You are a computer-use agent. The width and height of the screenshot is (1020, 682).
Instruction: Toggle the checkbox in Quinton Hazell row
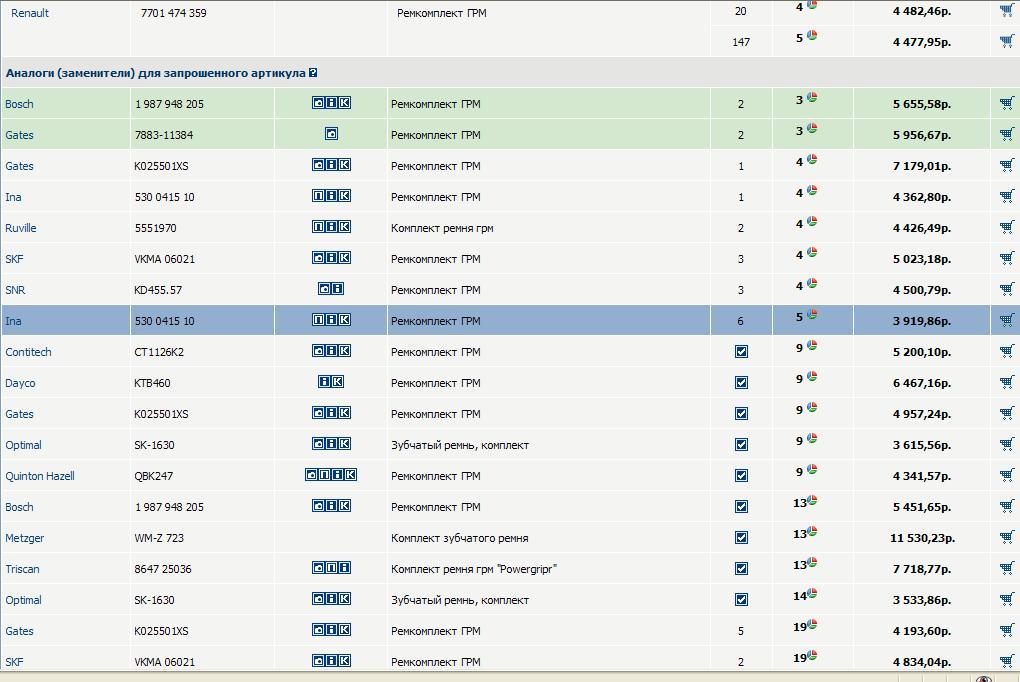[x=741, y=476]
